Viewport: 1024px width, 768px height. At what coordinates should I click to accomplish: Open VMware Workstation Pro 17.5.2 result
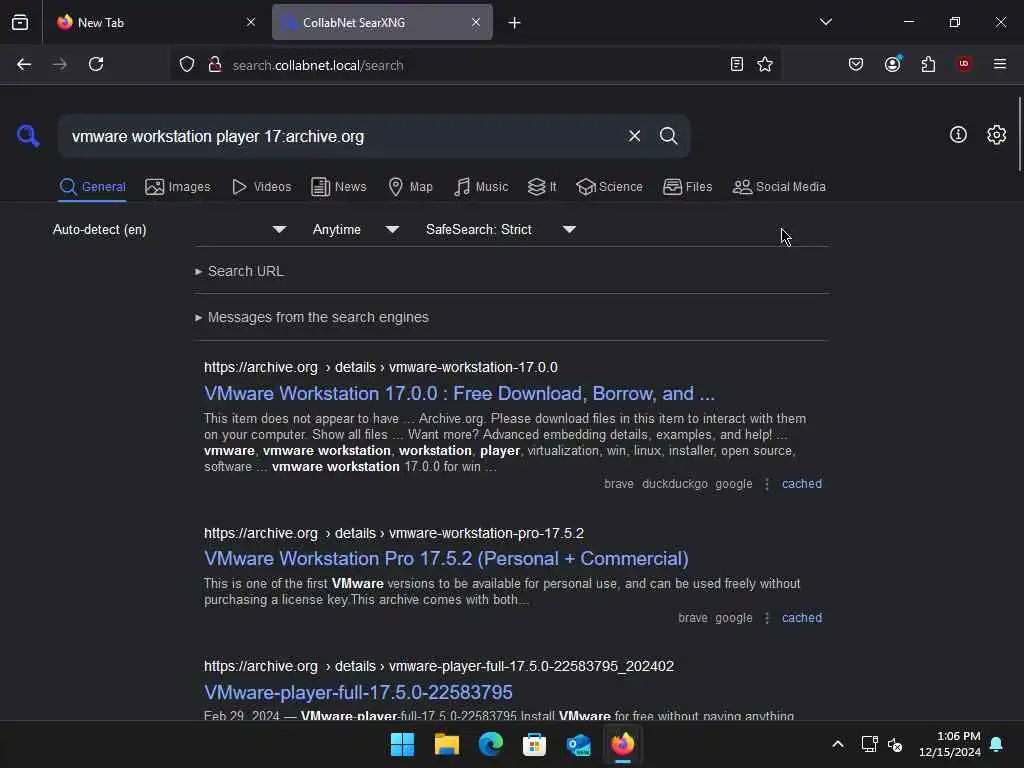tap(446, 558)
